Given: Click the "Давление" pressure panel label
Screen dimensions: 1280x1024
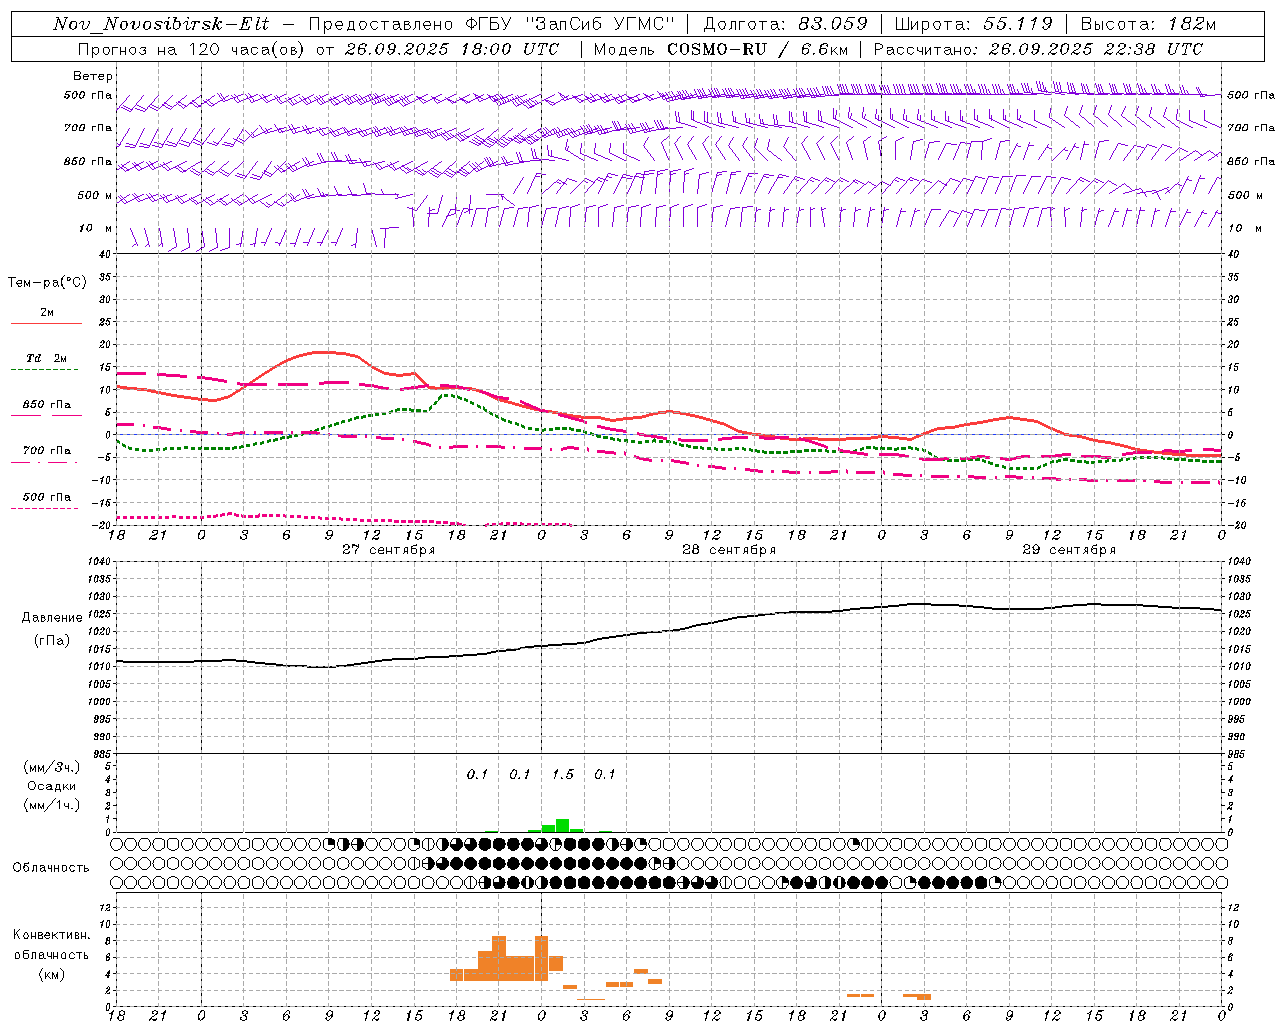Looking at the screenshot, I should pyautogui.click(x=50, y=618).
